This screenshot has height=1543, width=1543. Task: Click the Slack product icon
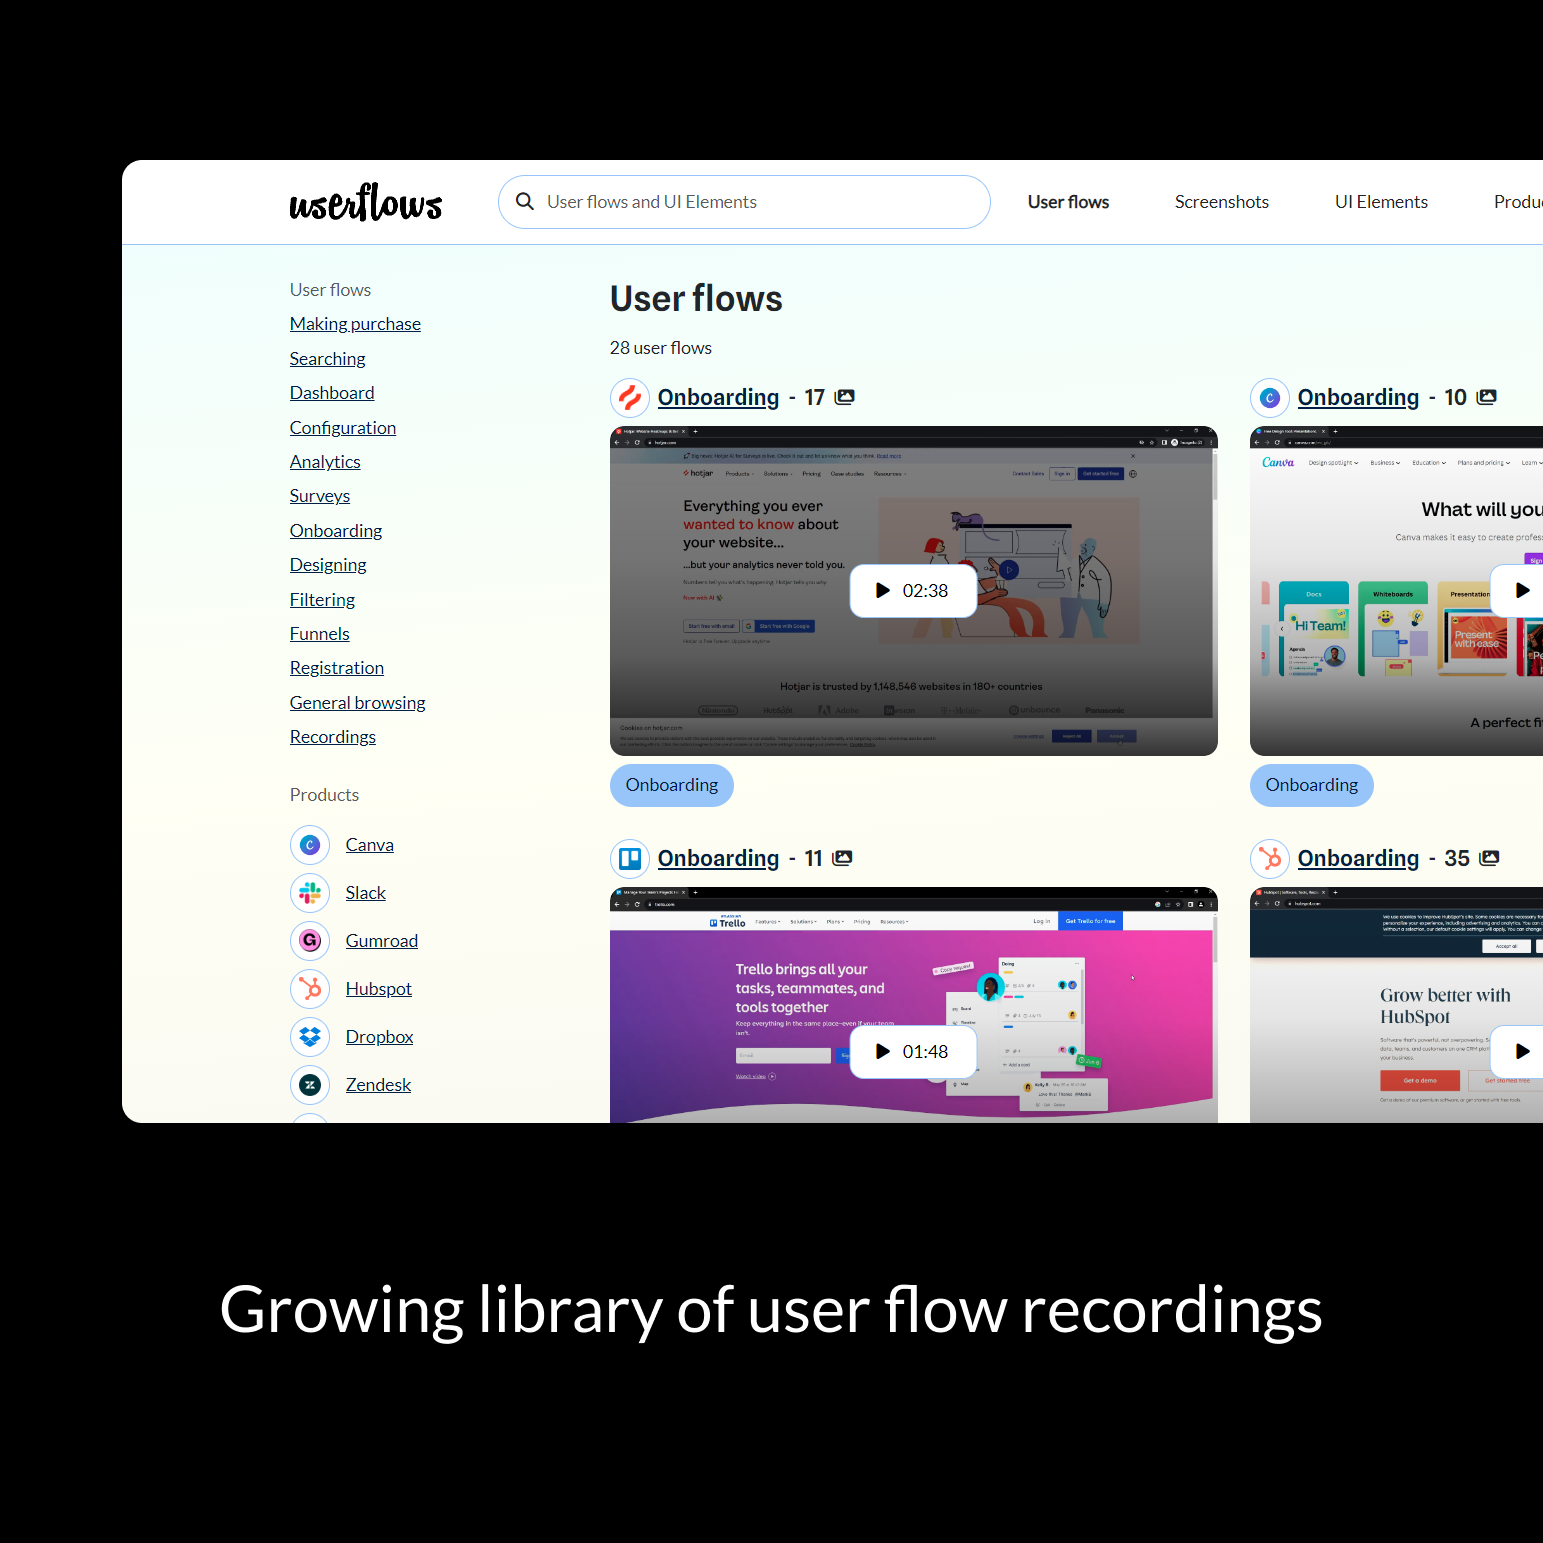point(310,893)
